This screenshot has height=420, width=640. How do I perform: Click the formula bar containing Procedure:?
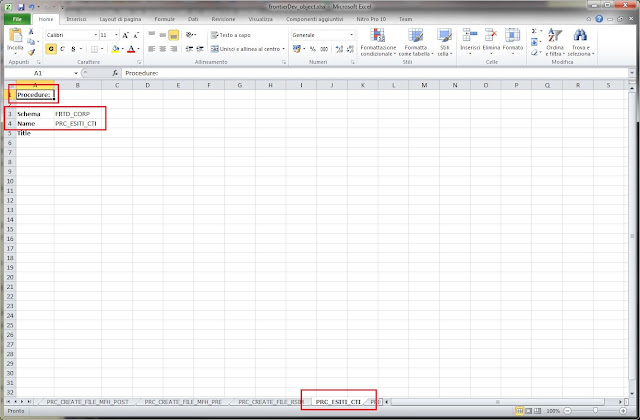[376, 73]
